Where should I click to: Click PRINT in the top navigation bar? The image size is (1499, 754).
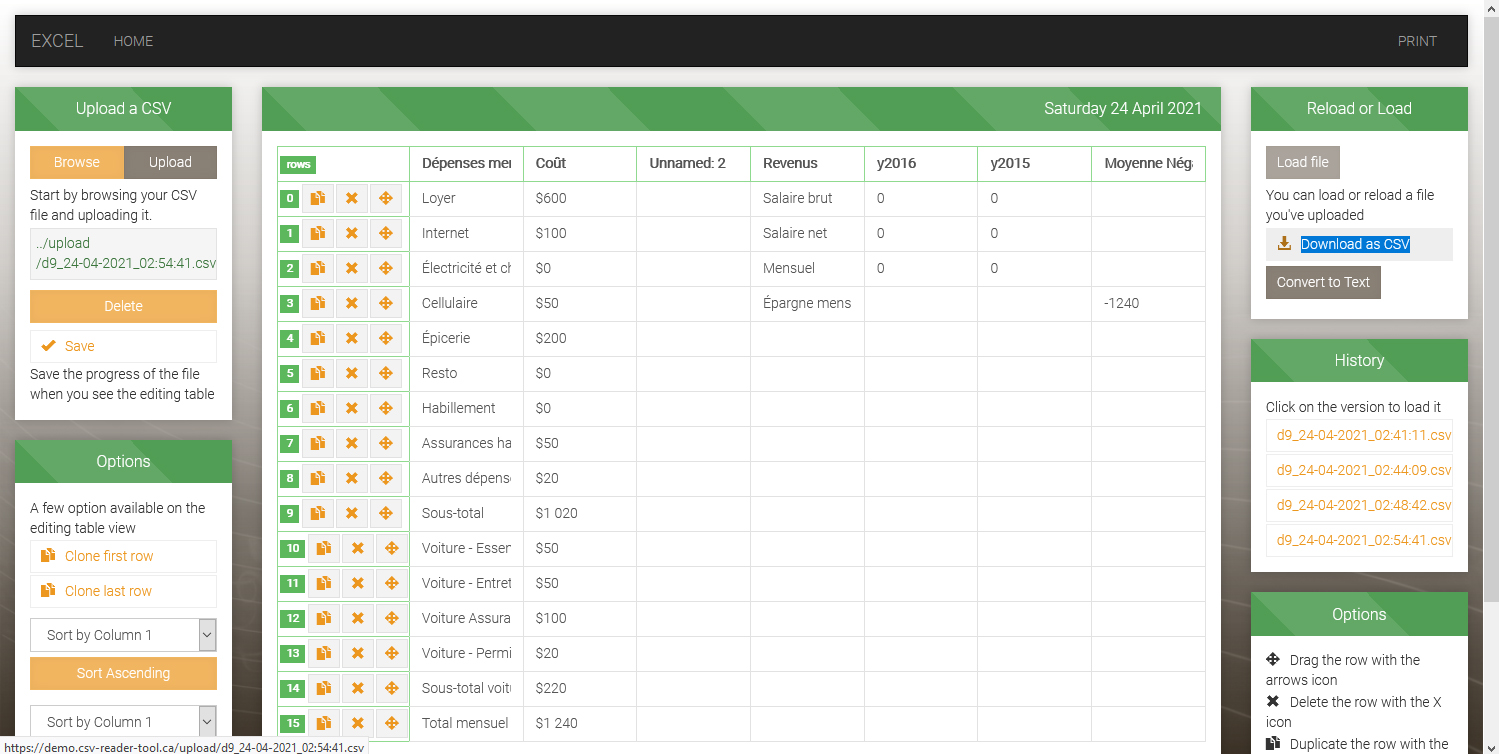click(1417, 41)
